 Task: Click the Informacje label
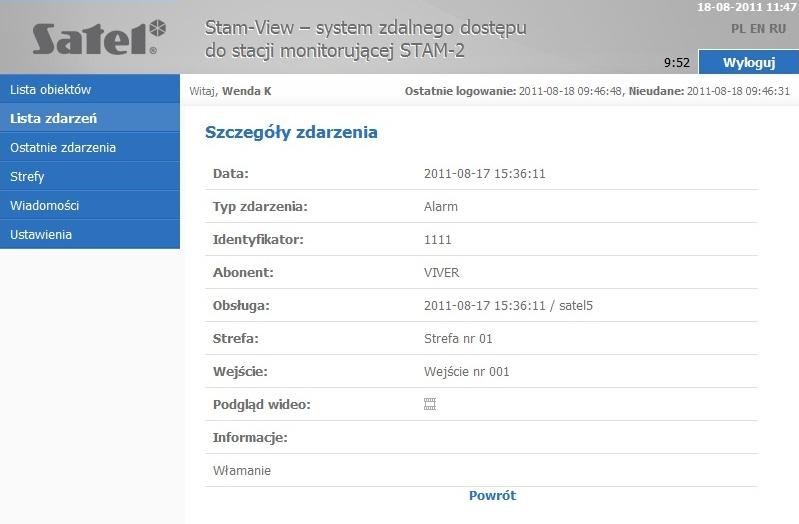[250, 438]
